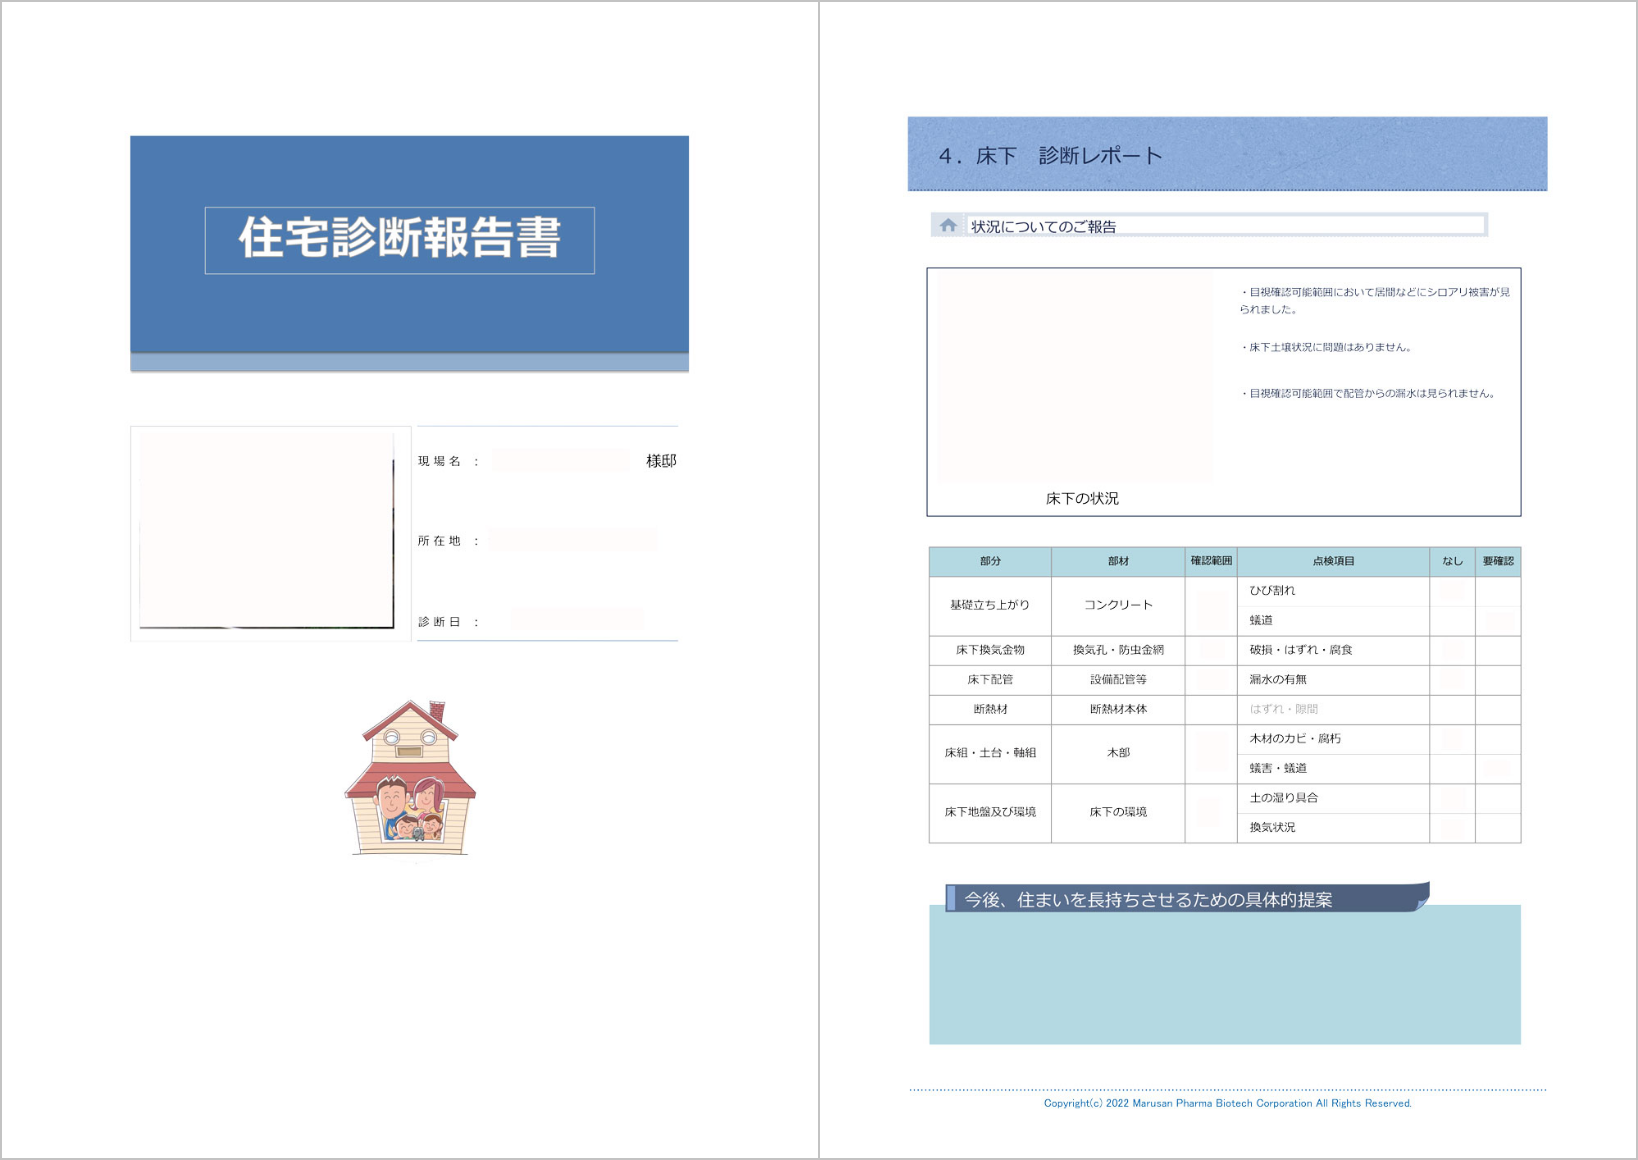Click the 様邸 text
This screenshot has width=1638, height=1160.
click(x=661, y=461)
